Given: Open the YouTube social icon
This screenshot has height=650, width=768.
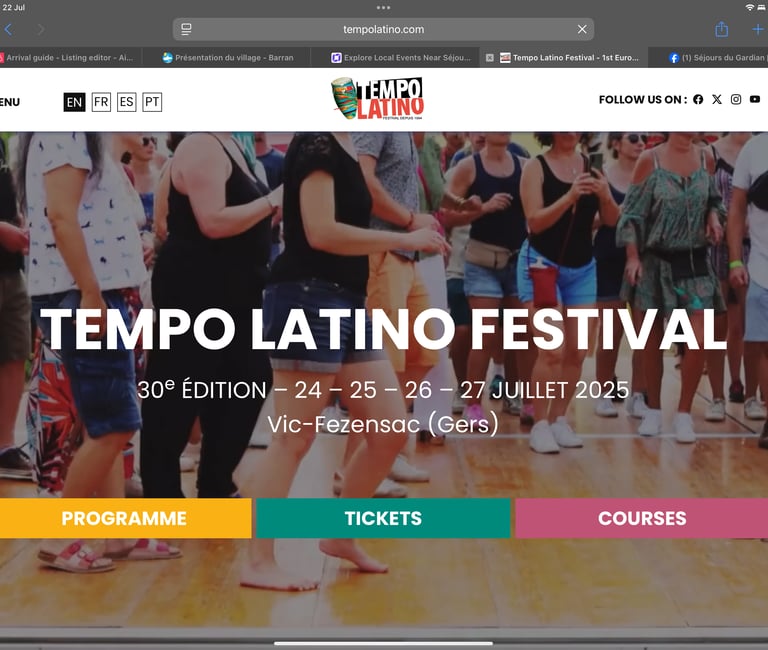Looking at the screenshot, I should [755, 99].
